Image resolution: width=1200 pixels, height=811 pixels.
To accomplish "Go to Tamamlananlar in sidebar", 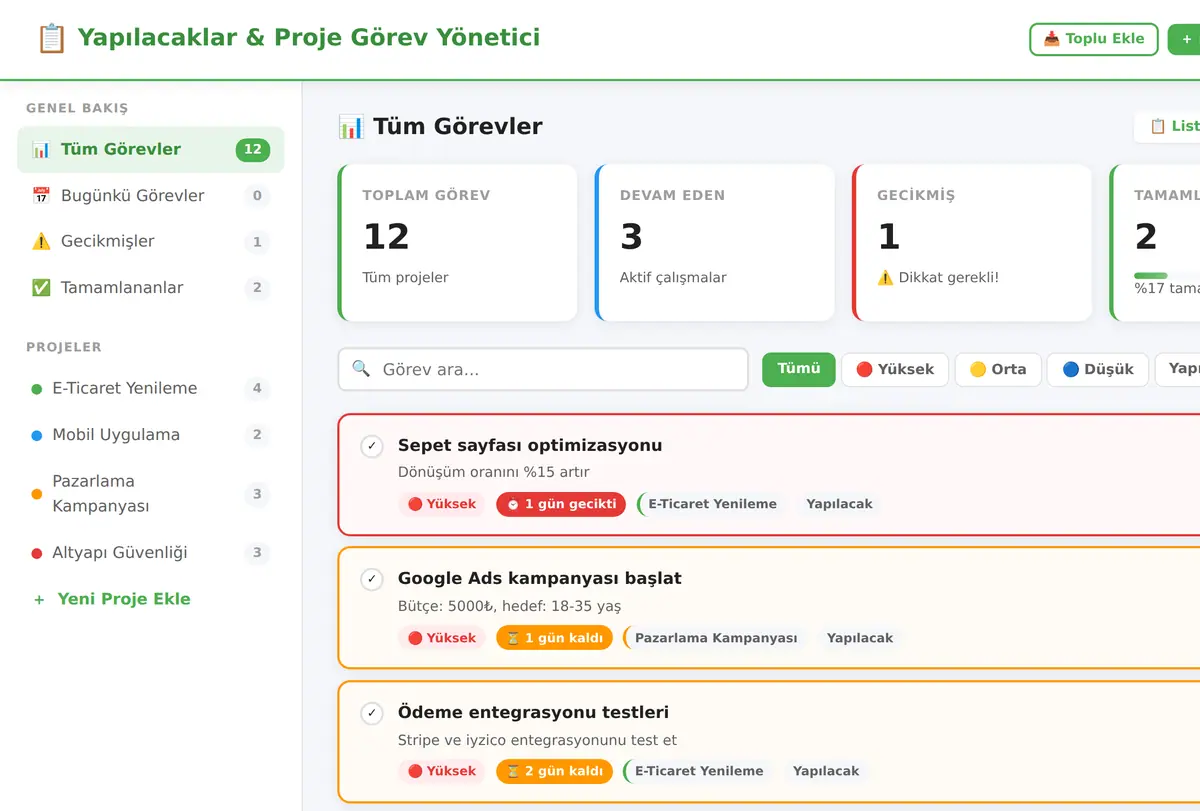I will pos(151,288).
